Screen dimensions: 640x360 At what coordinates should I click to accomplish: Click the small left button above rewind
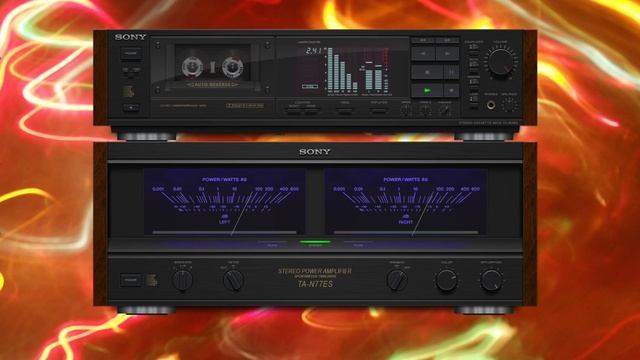coord(423,40)
